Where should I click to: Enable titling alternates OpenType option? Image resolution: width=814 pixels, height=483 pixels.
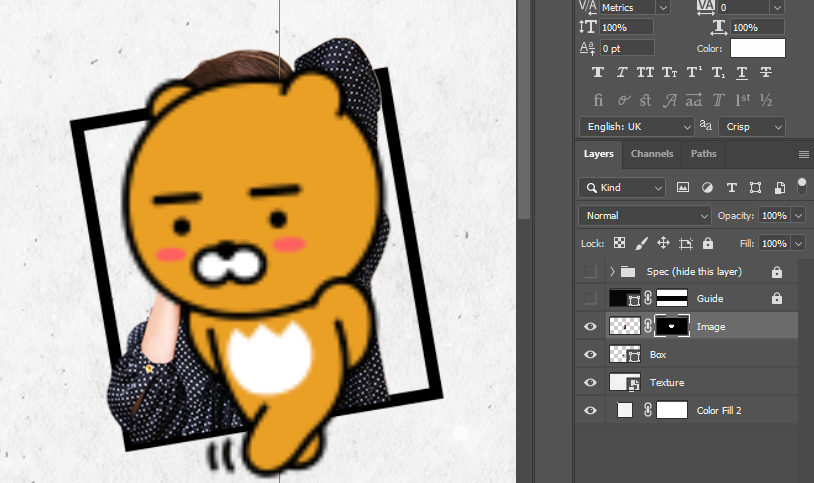pos(718,100)
